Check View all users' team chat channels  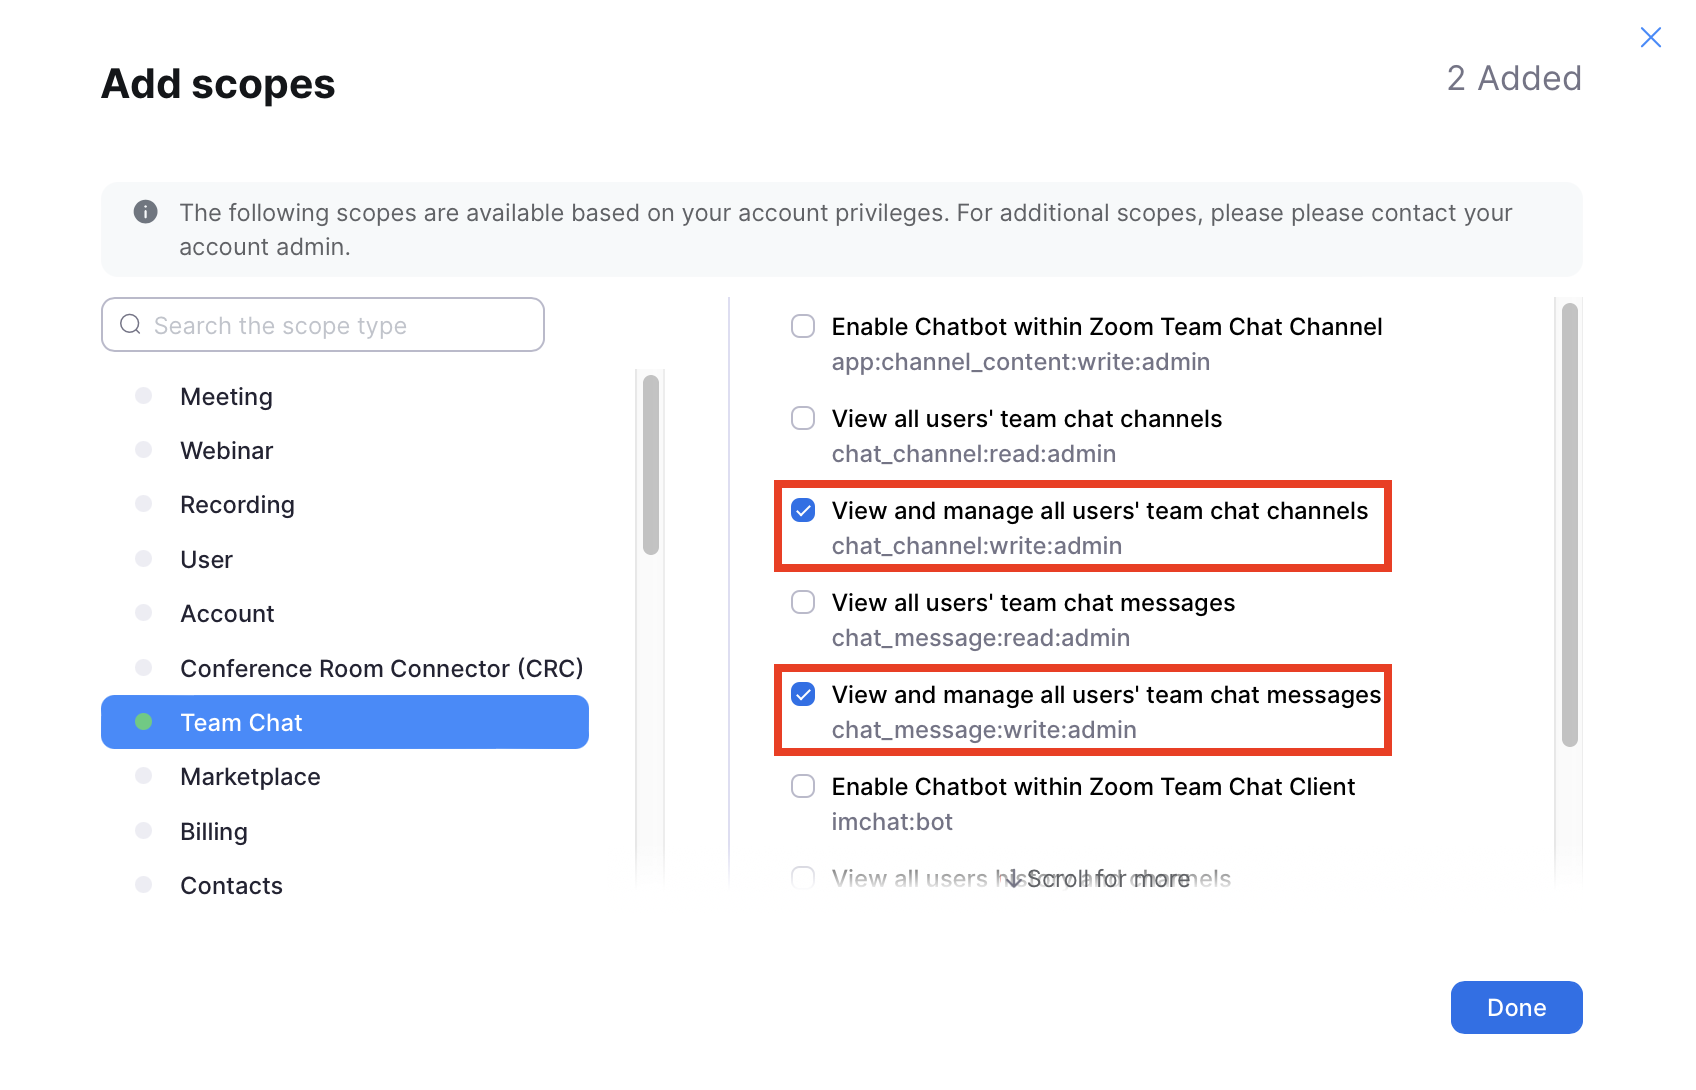(x=803, y=419)
